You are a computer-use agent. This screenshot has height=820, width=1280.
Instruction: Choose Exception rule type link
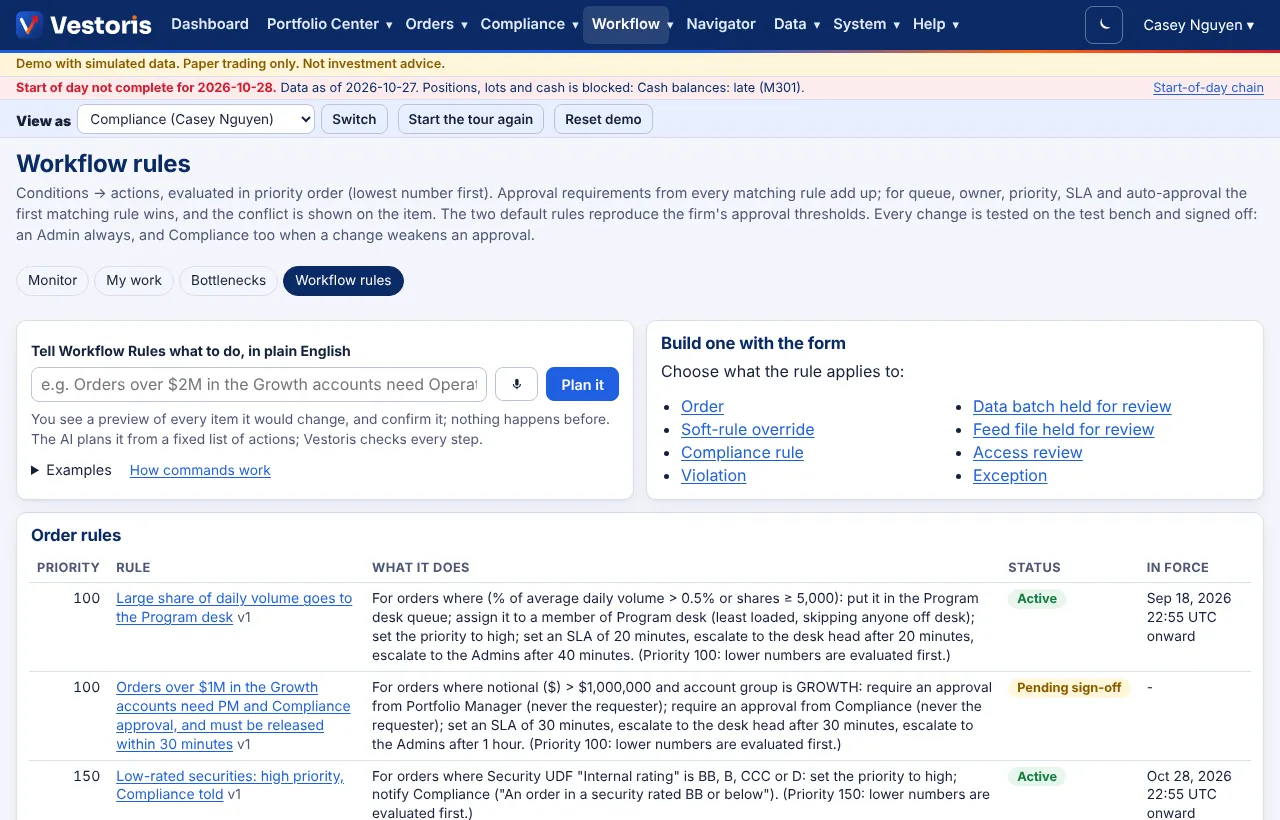(1010, 475)
